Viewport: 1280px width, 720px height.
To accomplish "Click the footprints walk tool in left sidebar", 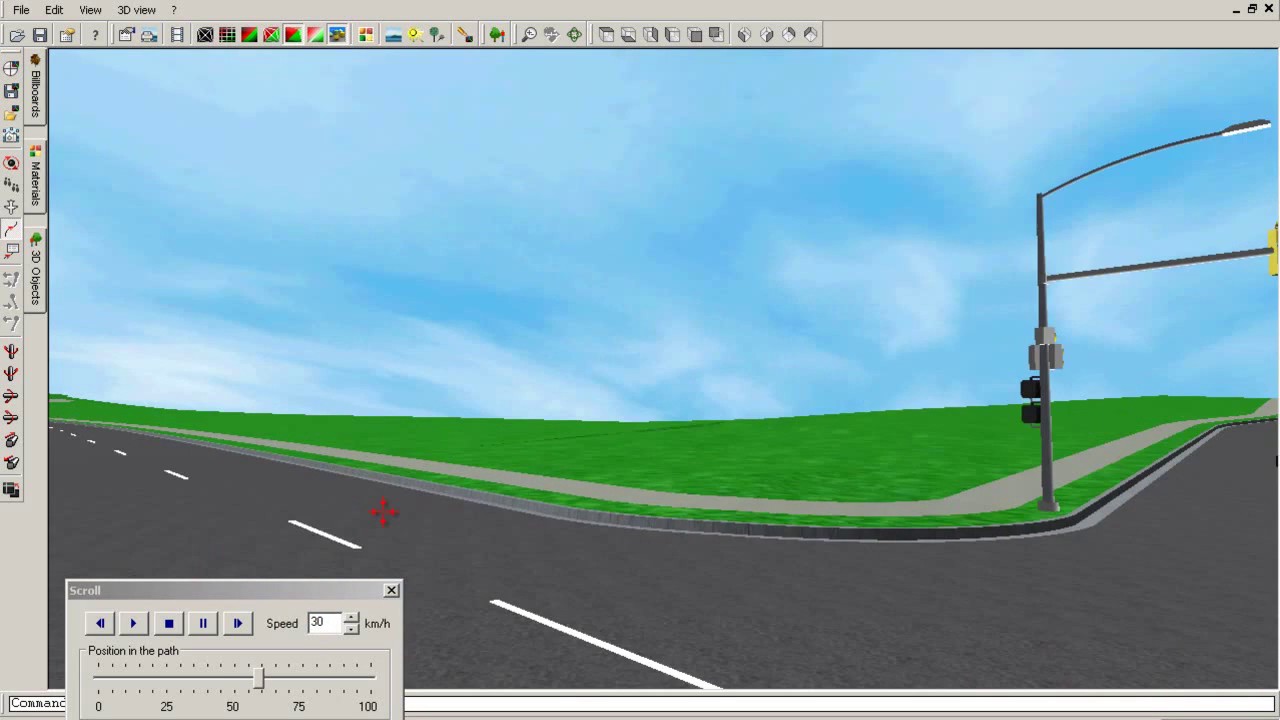I will tap(11, 185).
